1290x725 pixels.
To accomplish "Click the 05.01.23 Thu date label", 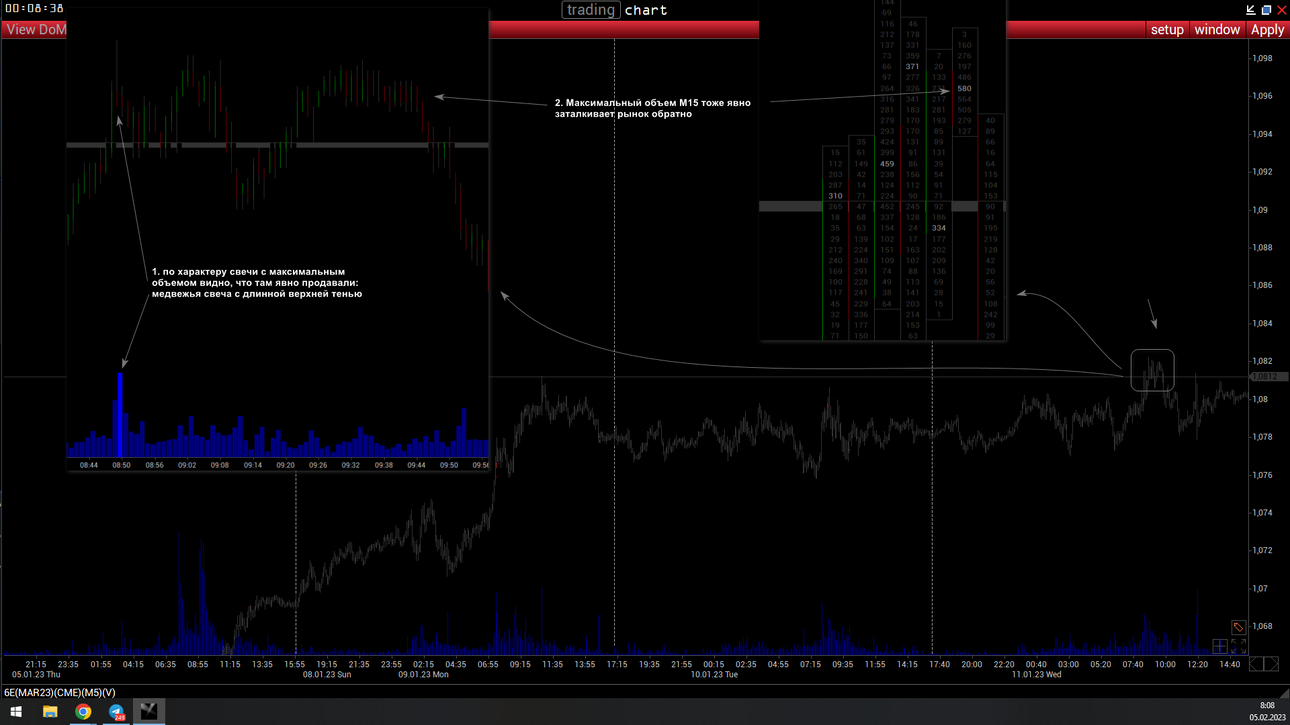I will [x=36, y=675].
